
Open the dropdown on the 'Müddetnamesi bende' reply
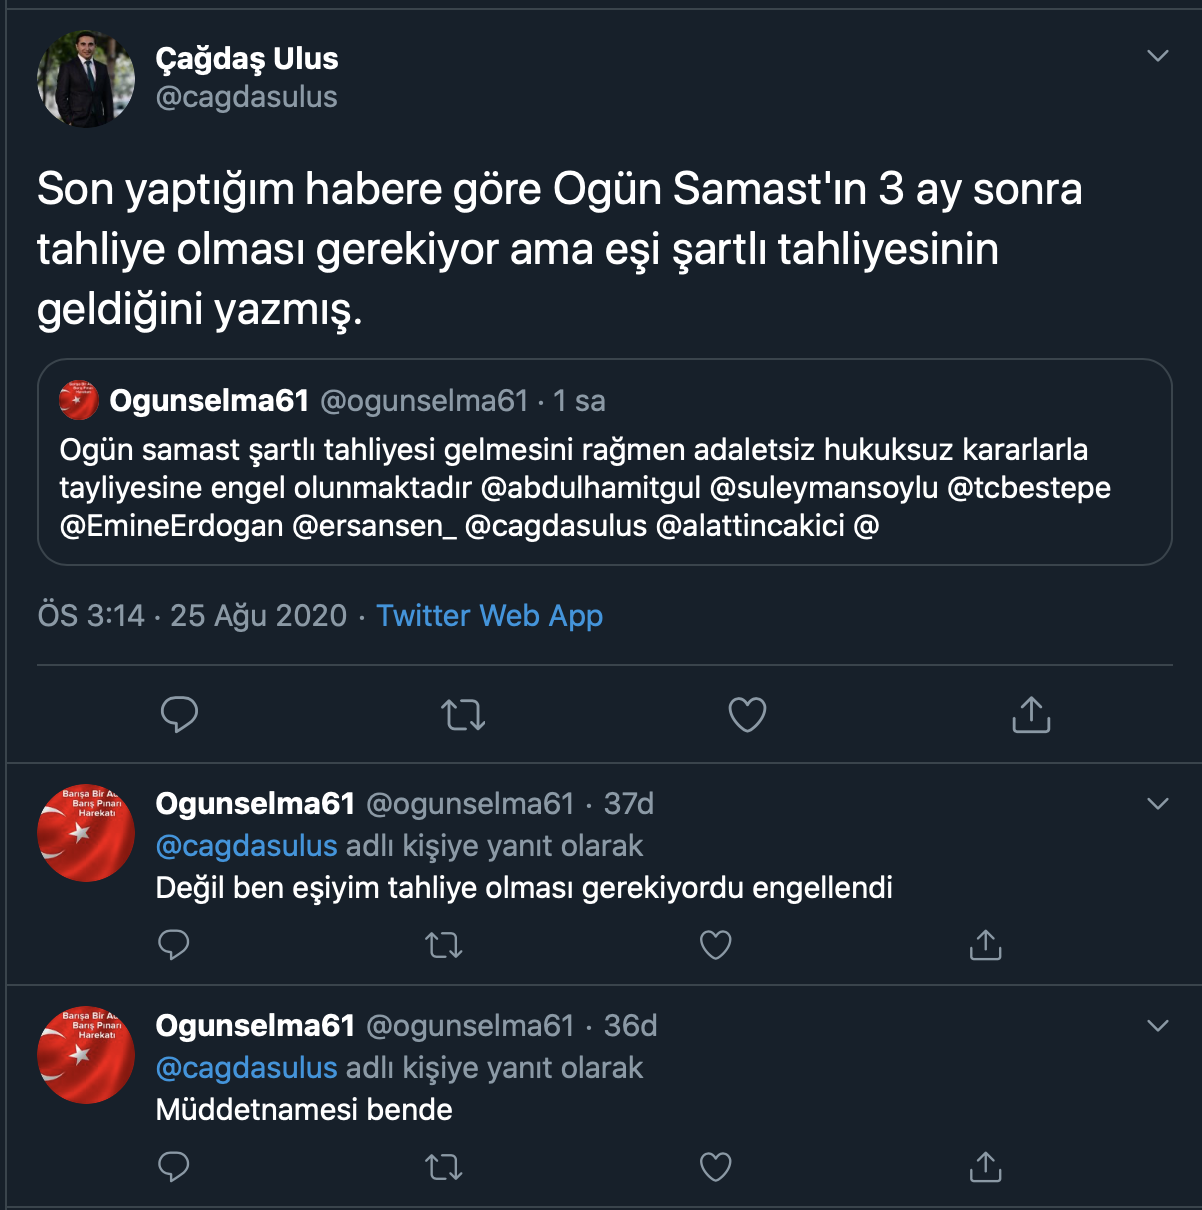(1158, 1025)
